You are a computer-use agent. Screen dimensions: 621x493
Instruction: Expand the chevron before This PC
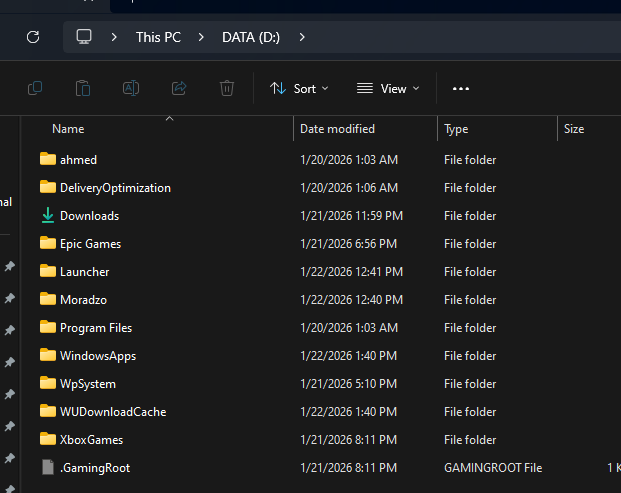click(x=115, y=37)
